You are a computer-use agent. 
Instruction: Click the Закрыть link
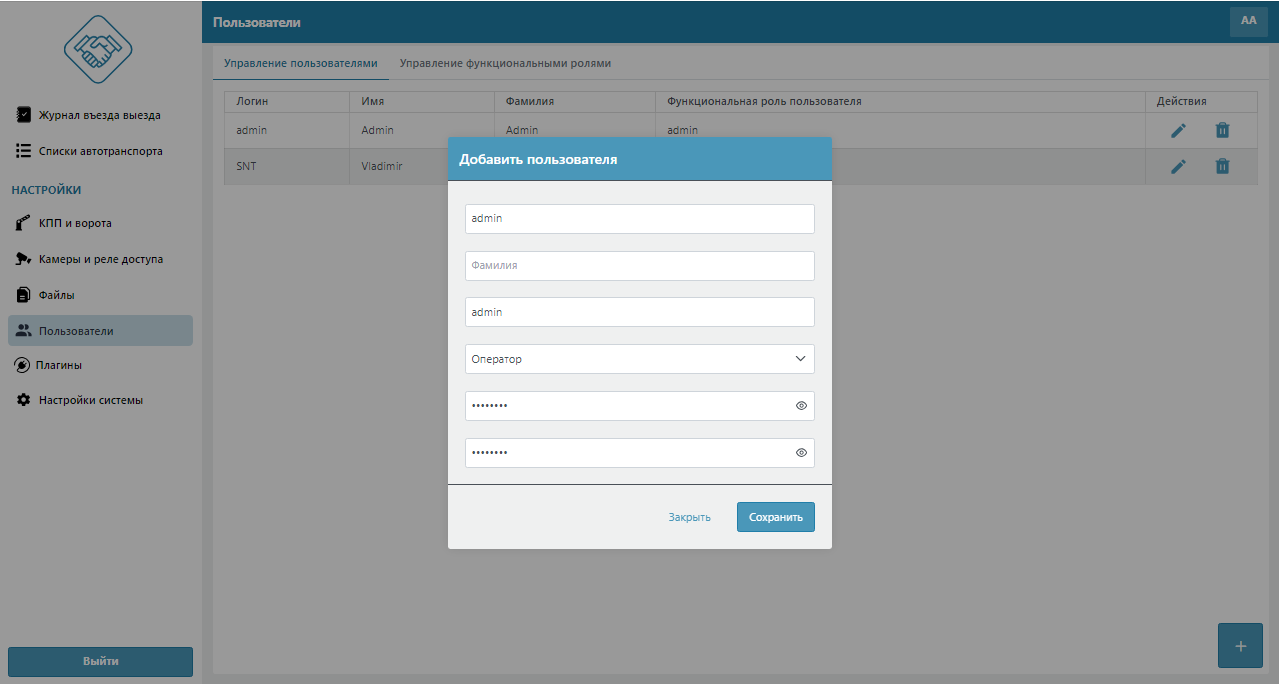click(x=689, y=517)
